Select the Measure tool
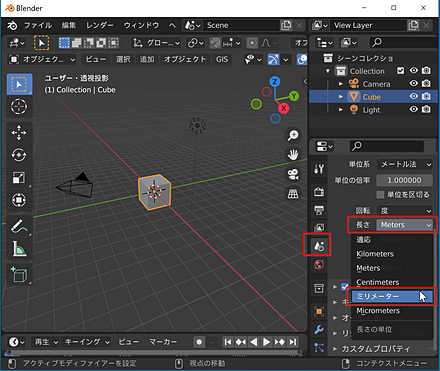 point(19,248)
